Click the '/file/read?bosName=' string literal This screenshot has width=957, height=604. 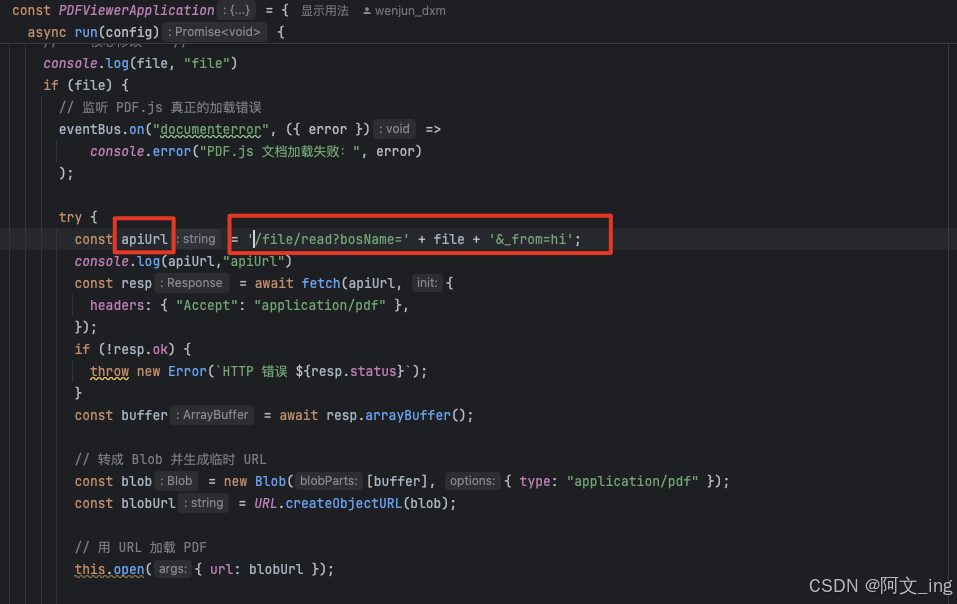(x=328, y=239)
